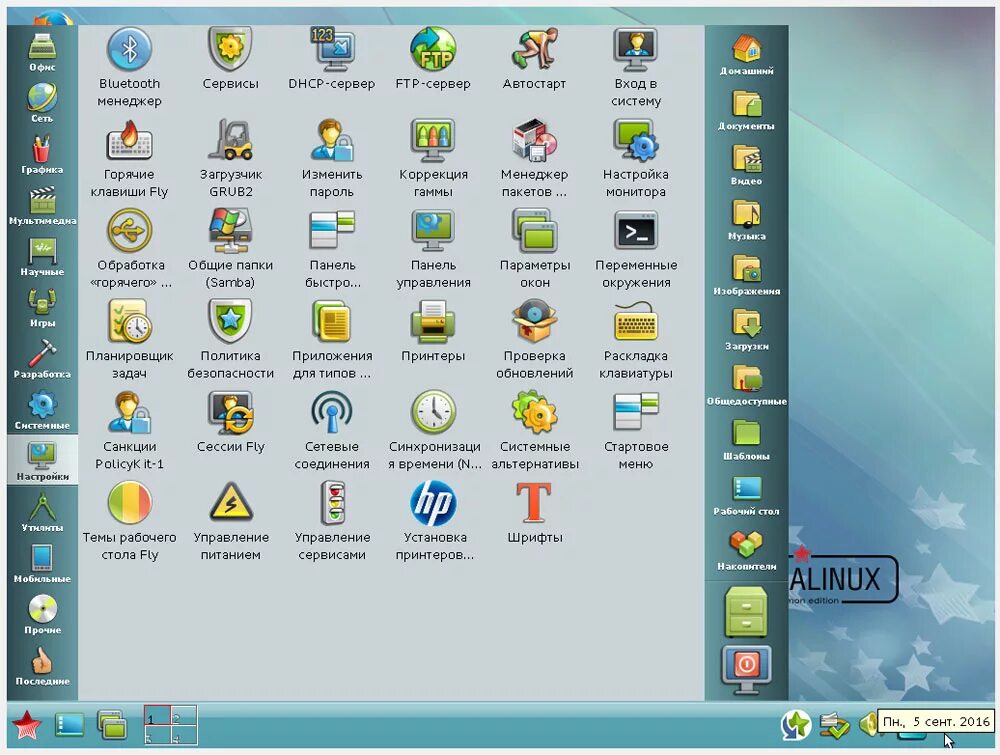
Task: Open the Загрузки folder
Action: tap(746, 330)
